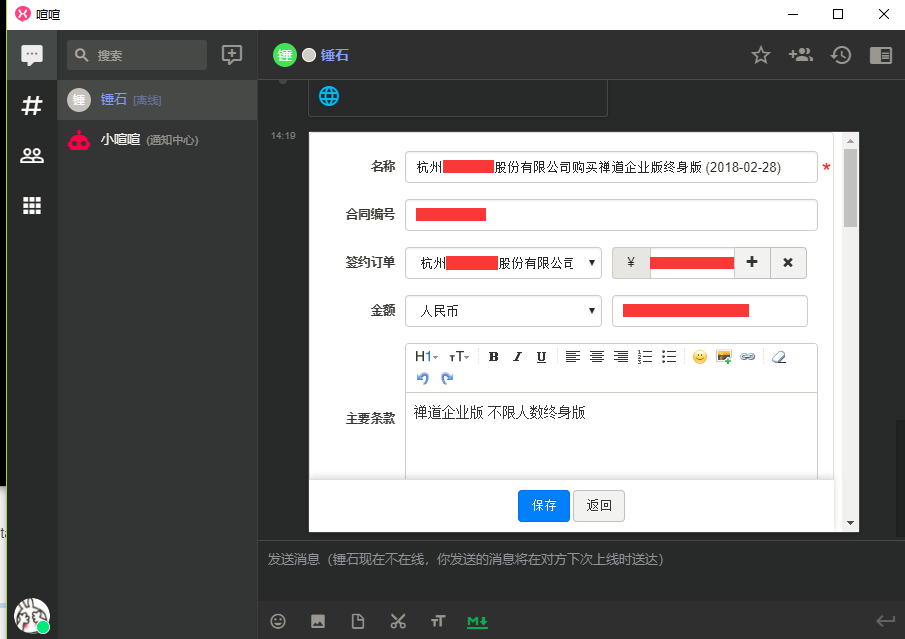The image size is (905, 639).
Task: Click the 锤石 name in the chat header
Action: click(335, 55)
